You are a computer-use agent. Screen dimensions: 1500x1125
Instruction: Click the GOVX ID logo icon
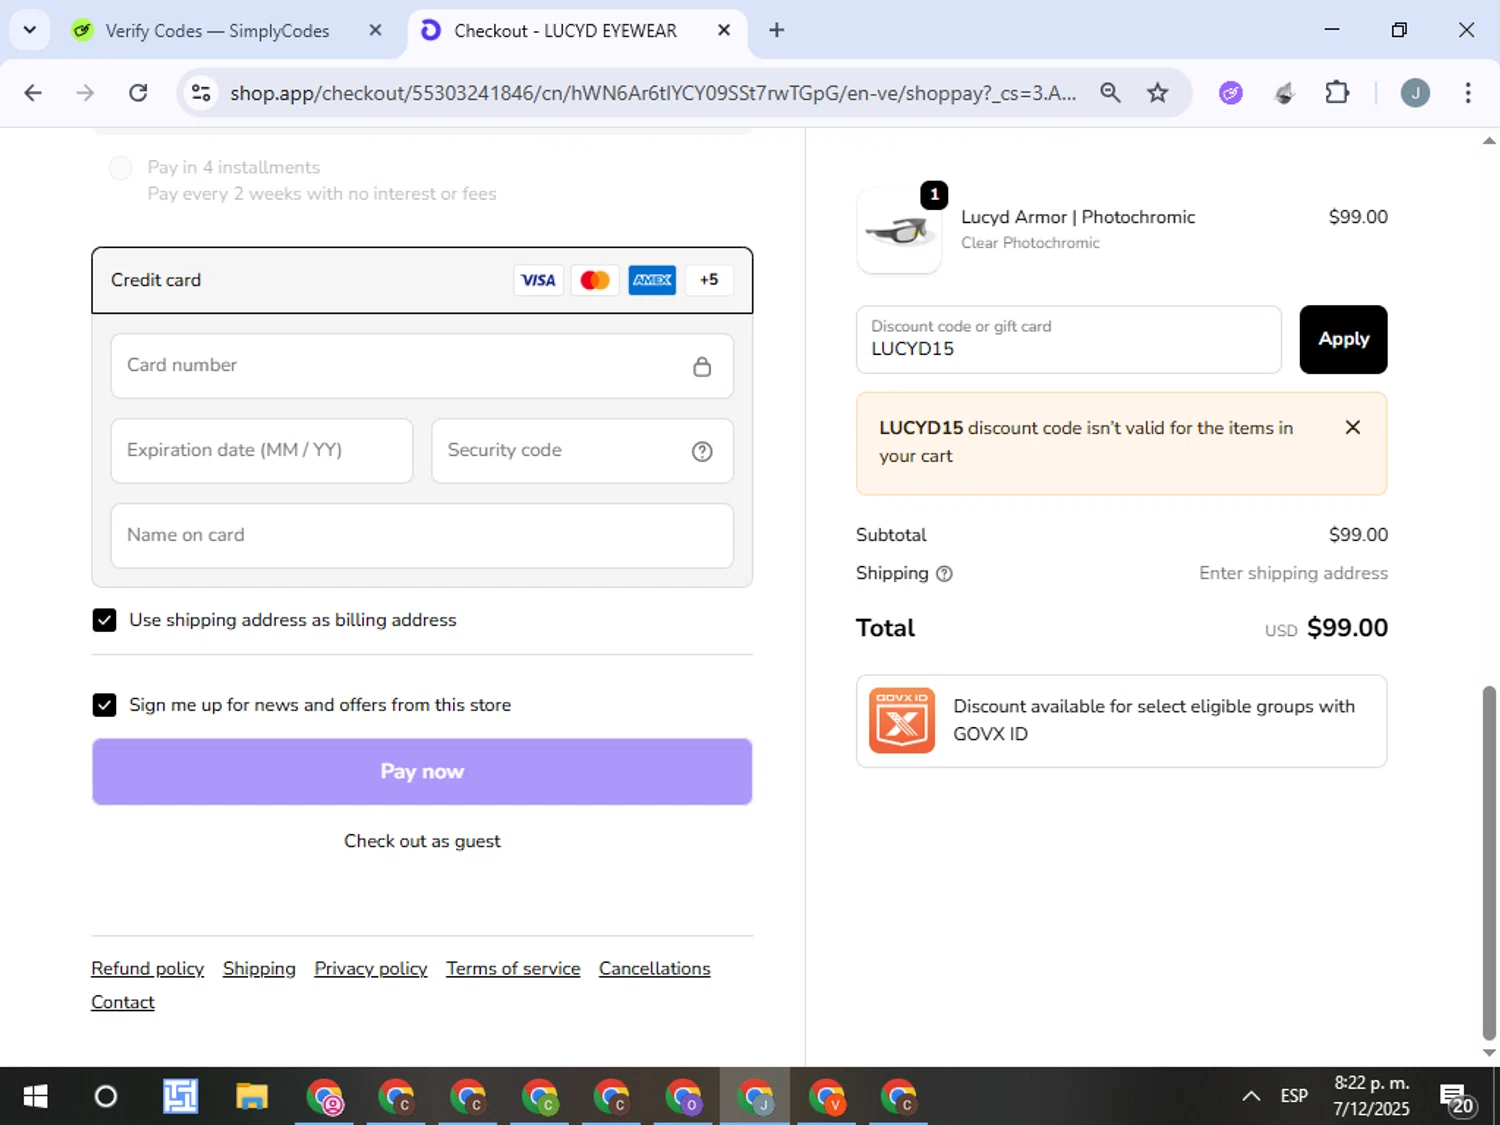(x=902, y=720)
